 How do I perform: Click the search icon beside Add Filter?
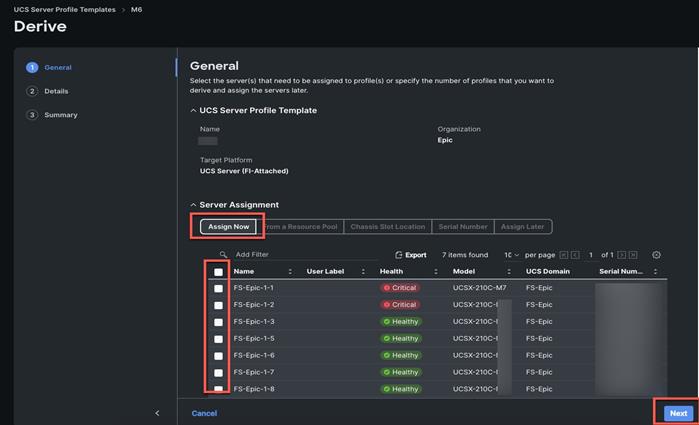pyautogui.click(x=223, y=254)
